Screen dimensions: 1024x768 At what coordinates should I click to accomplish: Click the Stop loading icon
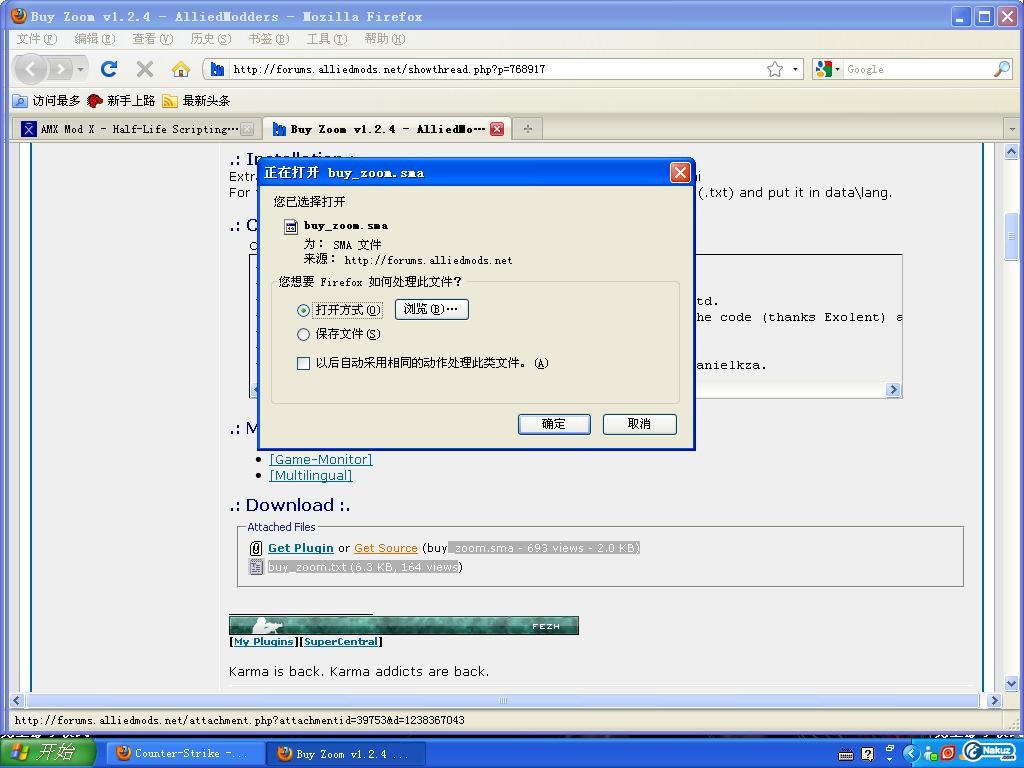(145, 69)
